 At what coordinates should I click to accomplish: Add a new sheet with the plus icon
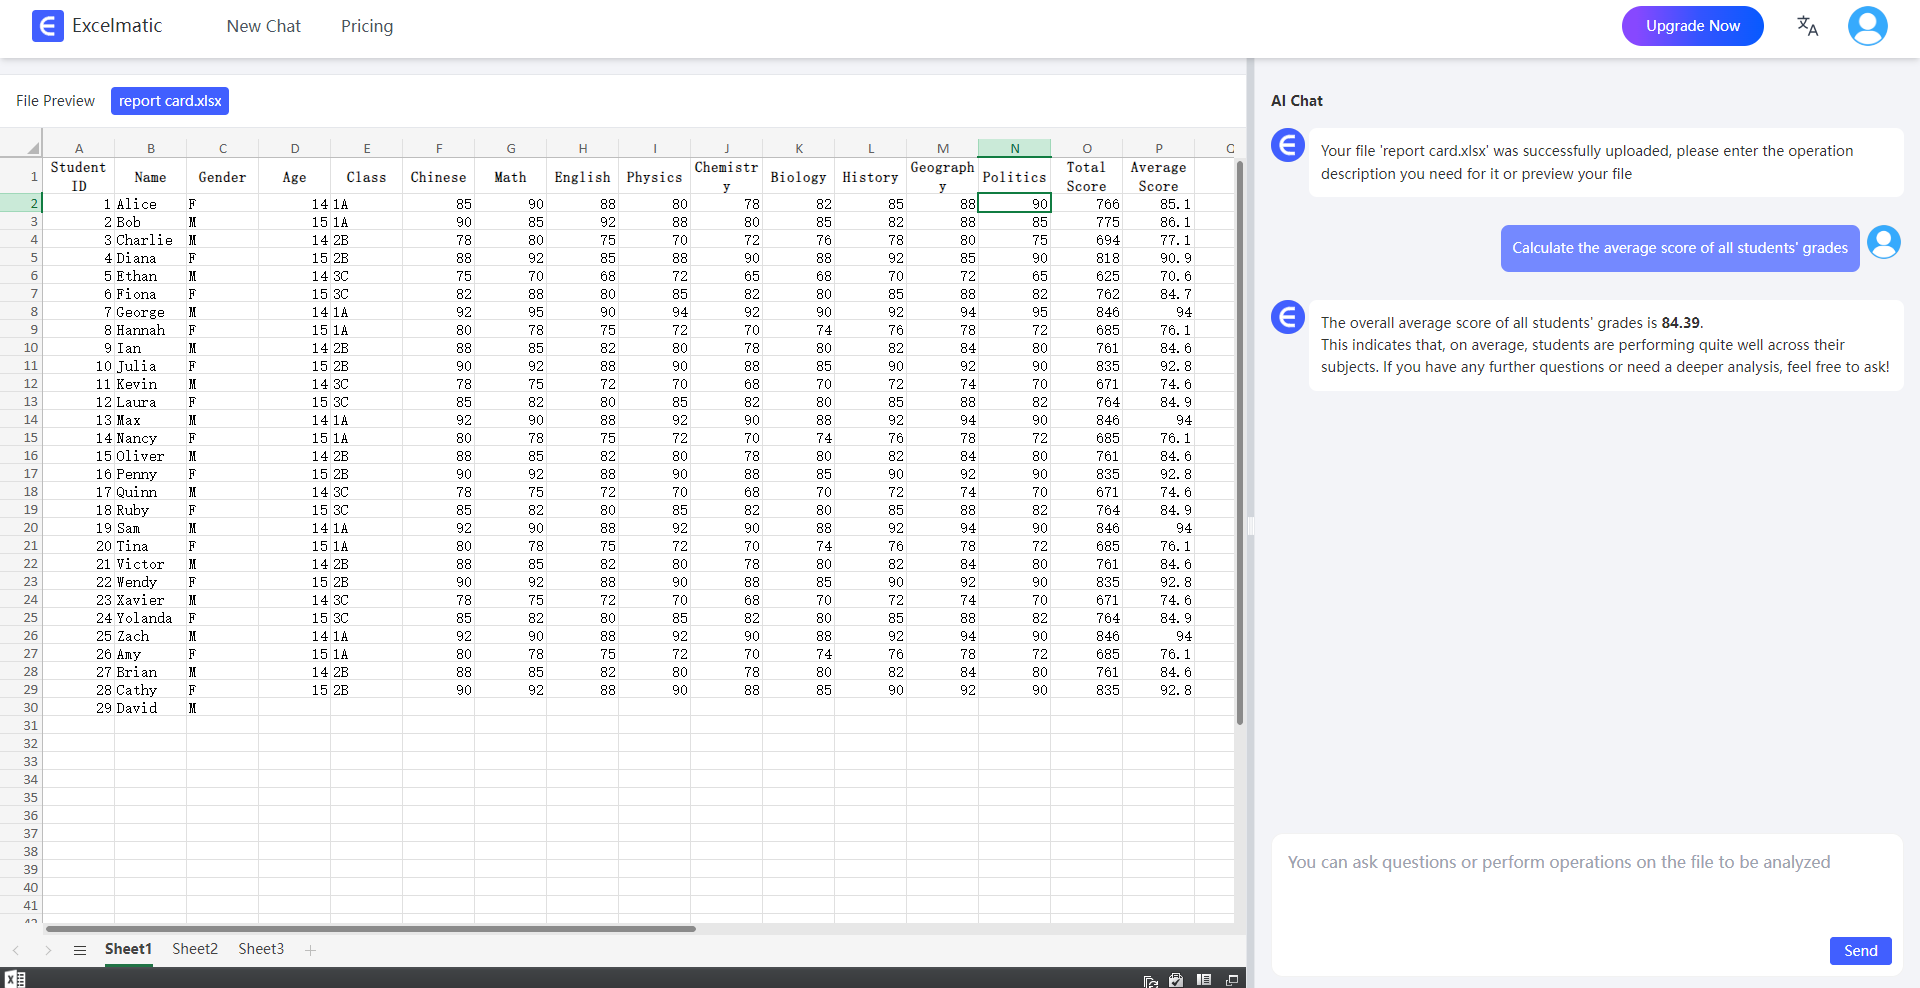(x=310, y=950)
